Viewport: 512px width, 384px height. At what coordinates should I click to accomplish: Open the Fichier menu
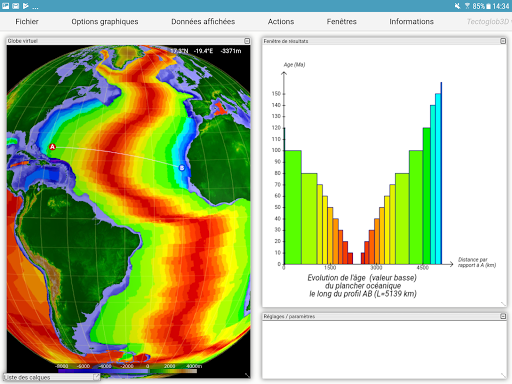pos(27,22)
